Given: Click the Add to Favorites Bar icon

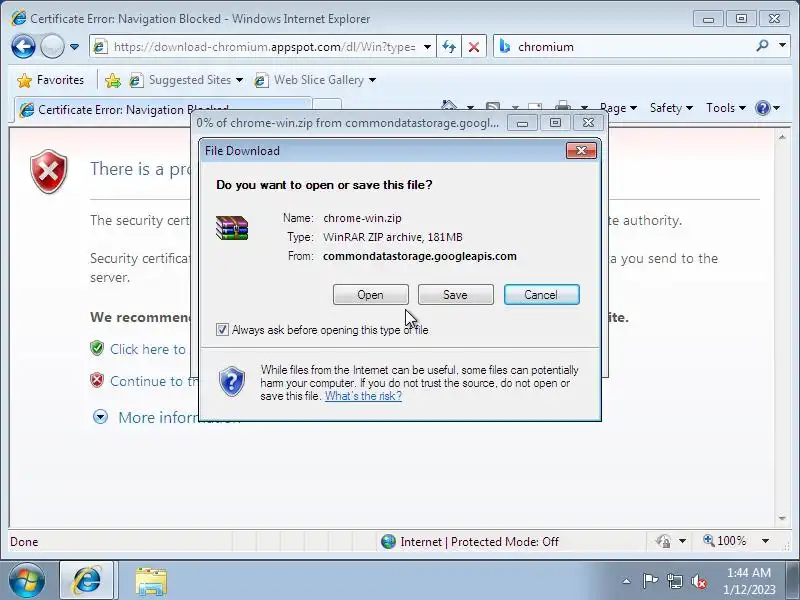Looking at the screenshot, I should pyautogui.click(x=113, y=80).
